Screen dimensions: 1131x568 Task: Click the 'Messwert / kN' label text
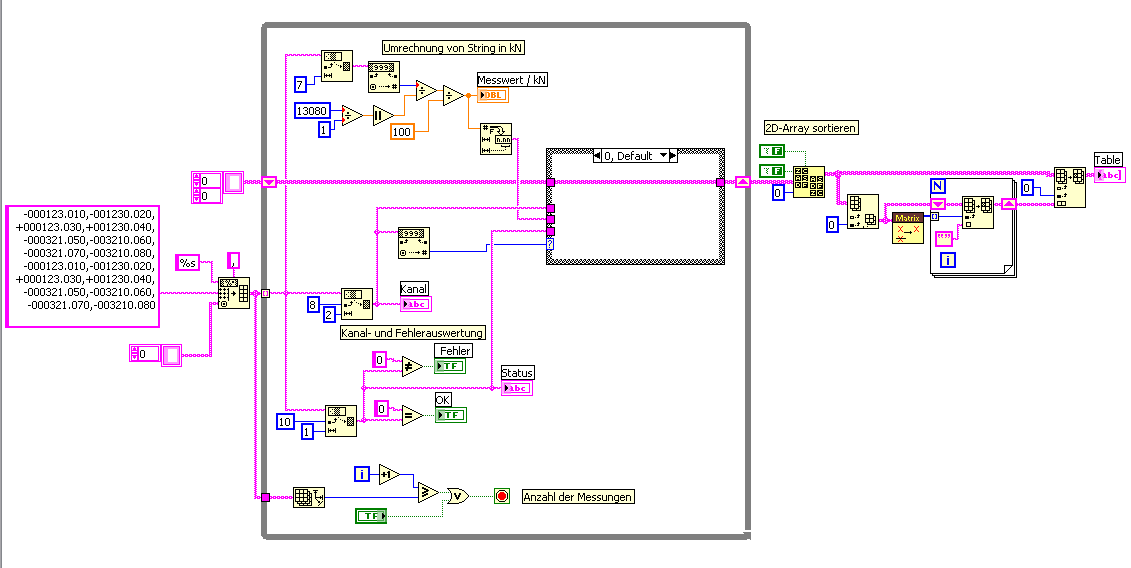512,80
